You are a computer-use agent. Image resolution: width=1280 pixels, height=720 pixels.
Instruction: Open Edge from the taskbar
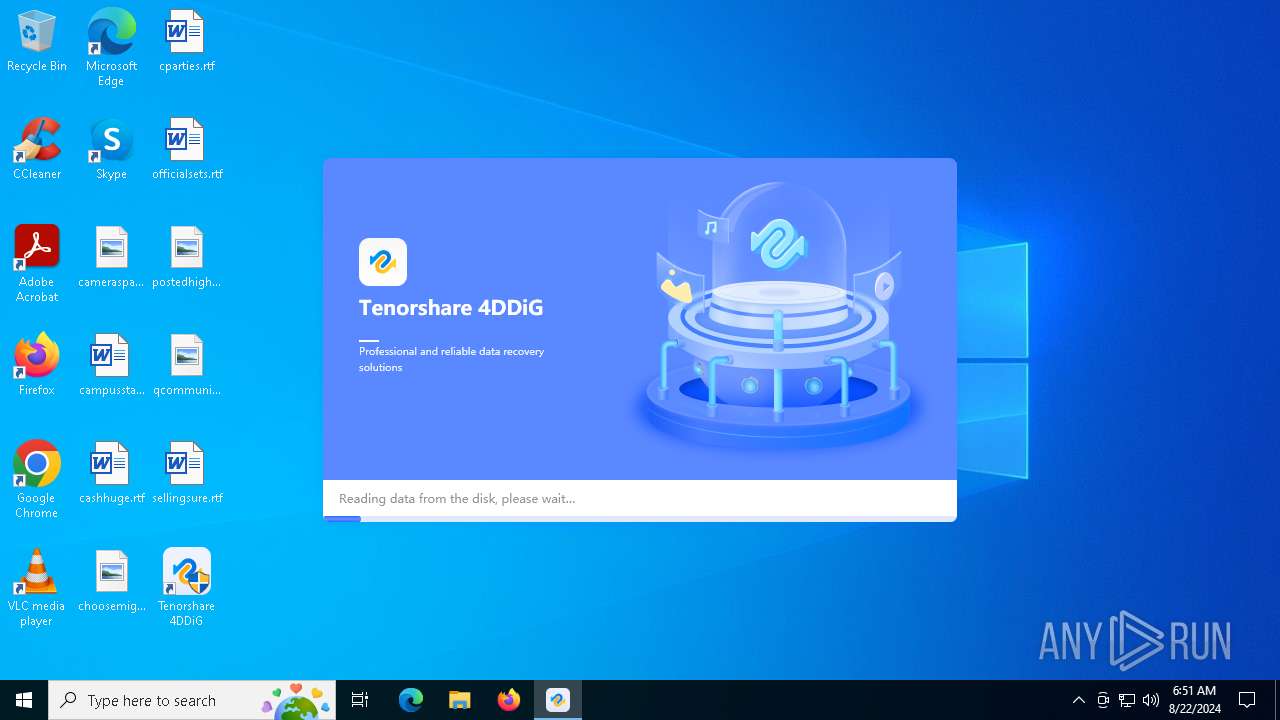click(411, 700)
